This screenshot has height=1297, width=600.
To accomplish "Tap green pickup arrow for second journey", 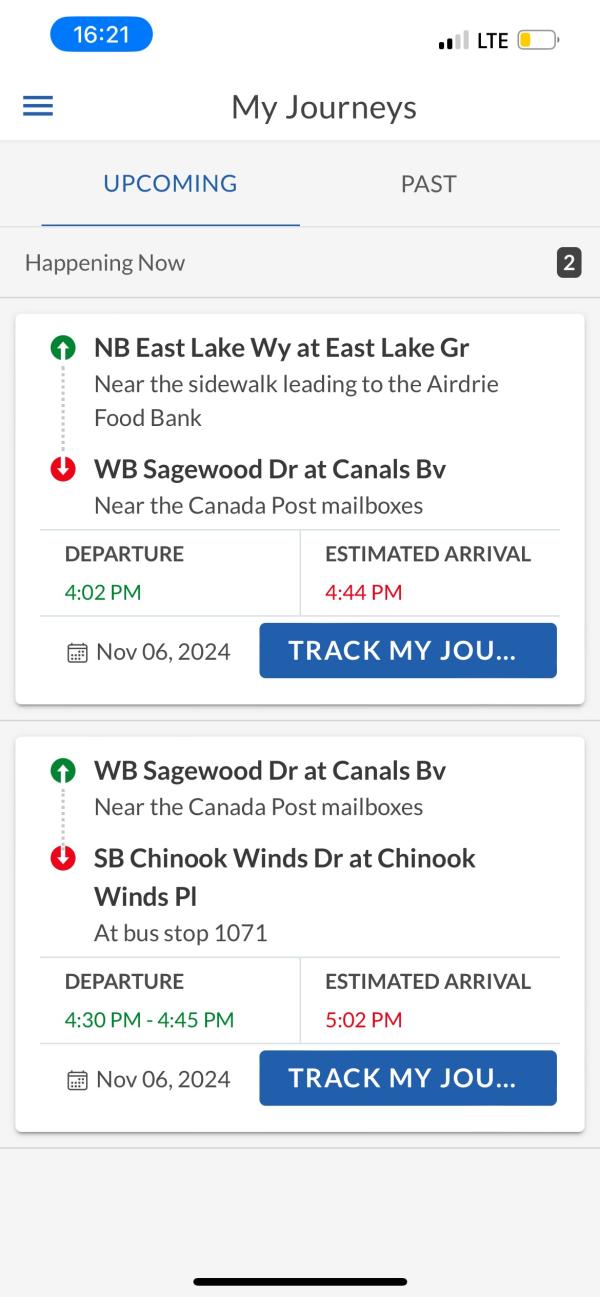I will click(63, 771).
